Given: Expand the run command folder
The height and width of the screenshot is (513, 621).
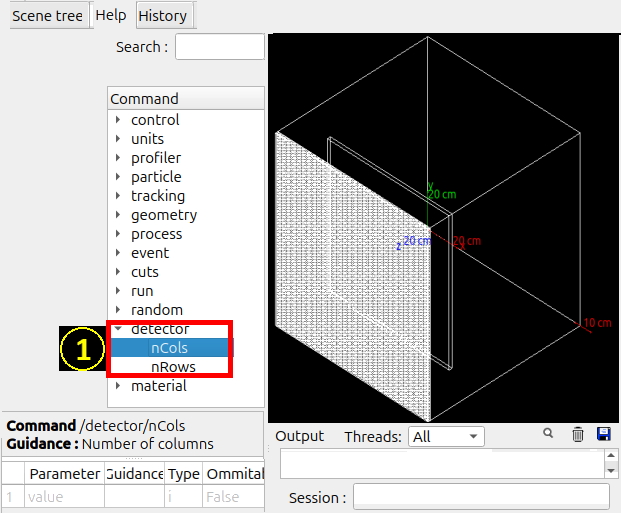Looking at the screenshot, I should 118,290.
